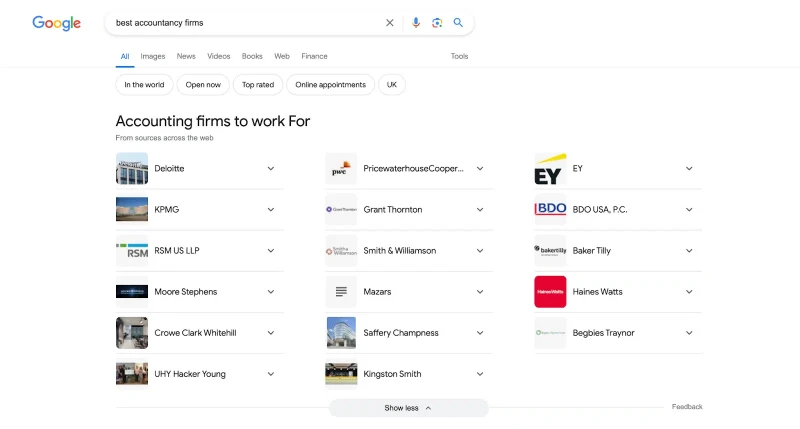Go to the Videos tab
The height and width of the screenshot is (429, 800).
pos(218,56)
